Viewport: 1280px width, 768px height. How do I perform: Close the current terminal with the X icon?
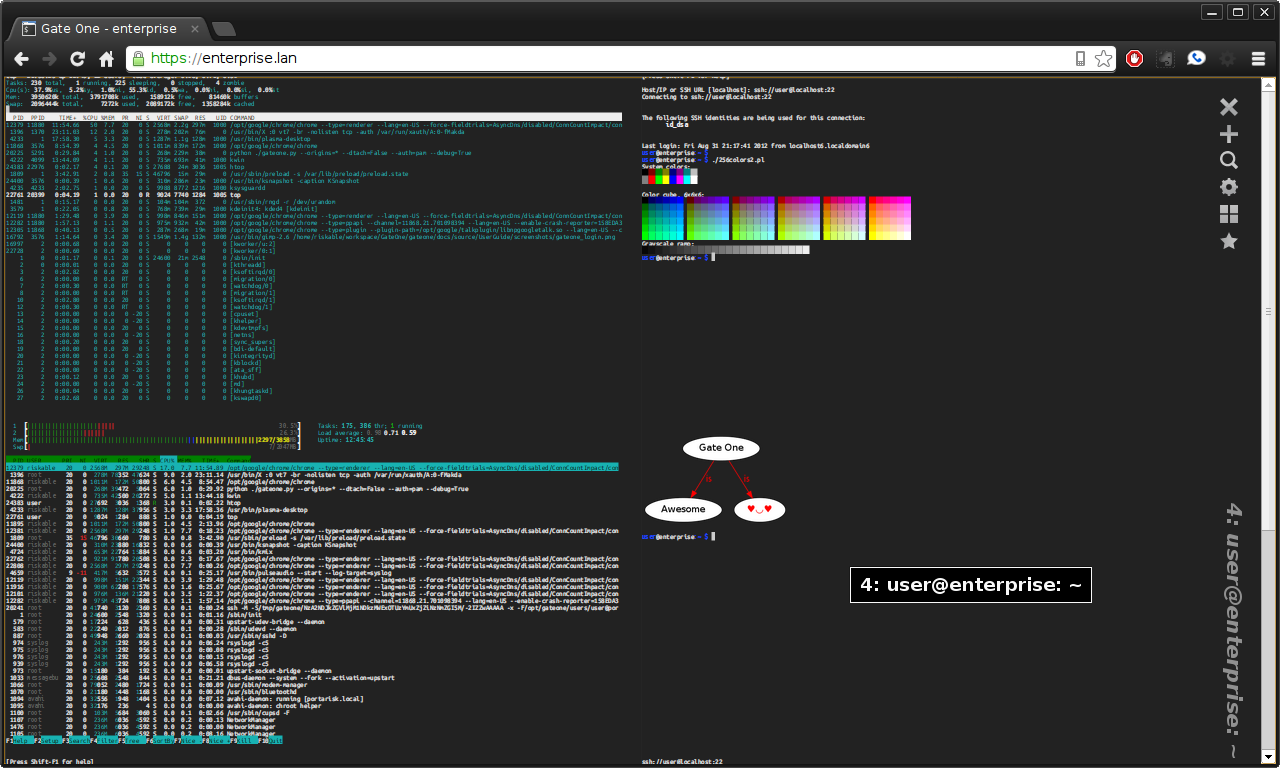click(x=1228, y=106)
